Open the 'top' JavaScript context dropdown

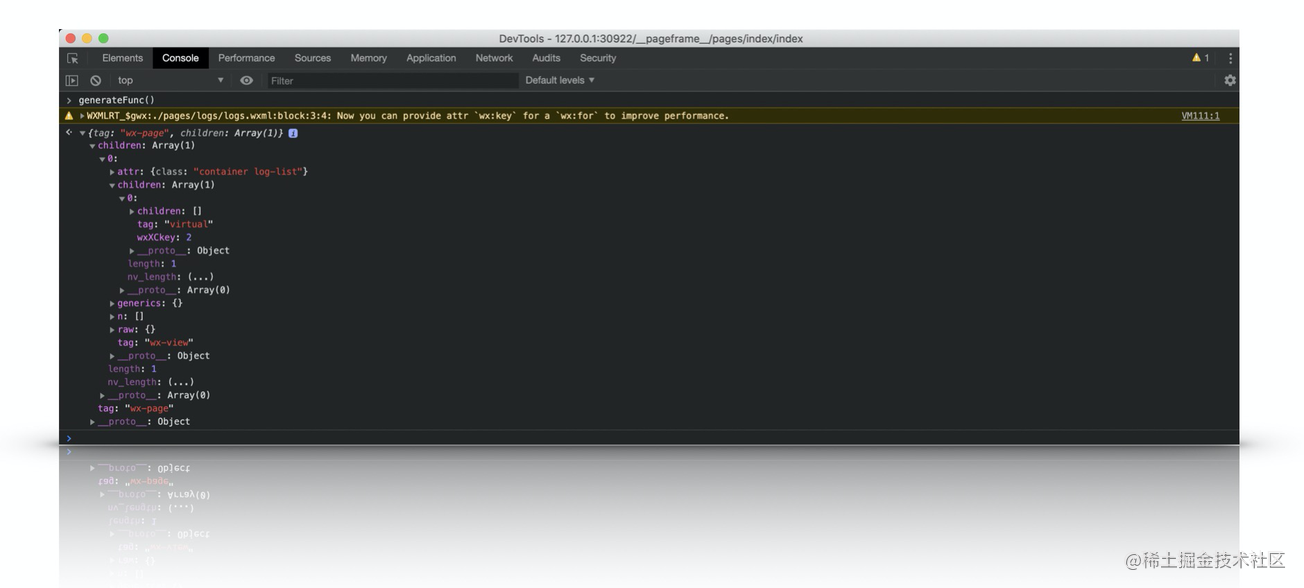point(170,80)
